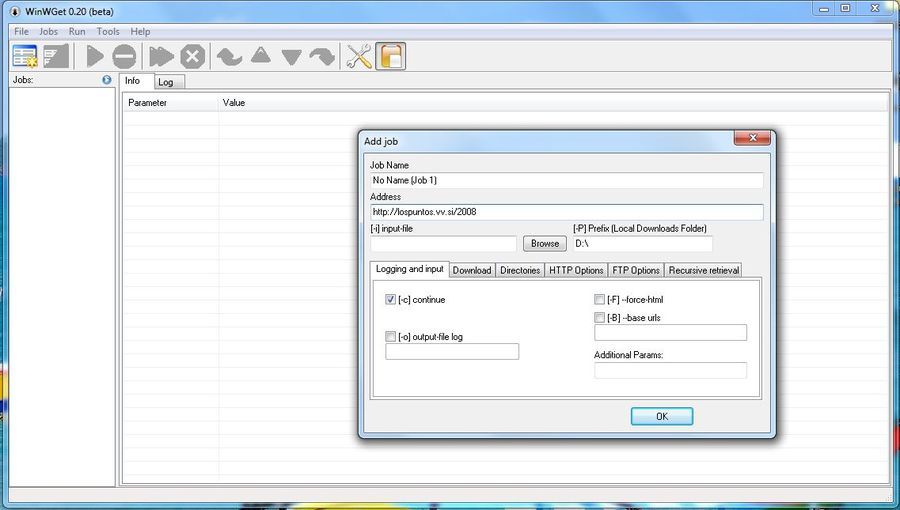Image resolution: width=900 pixels, height=510 pixels.
Task: Click the Browse button for input-file
Action: pyautogui.click(x=545, y=244)
